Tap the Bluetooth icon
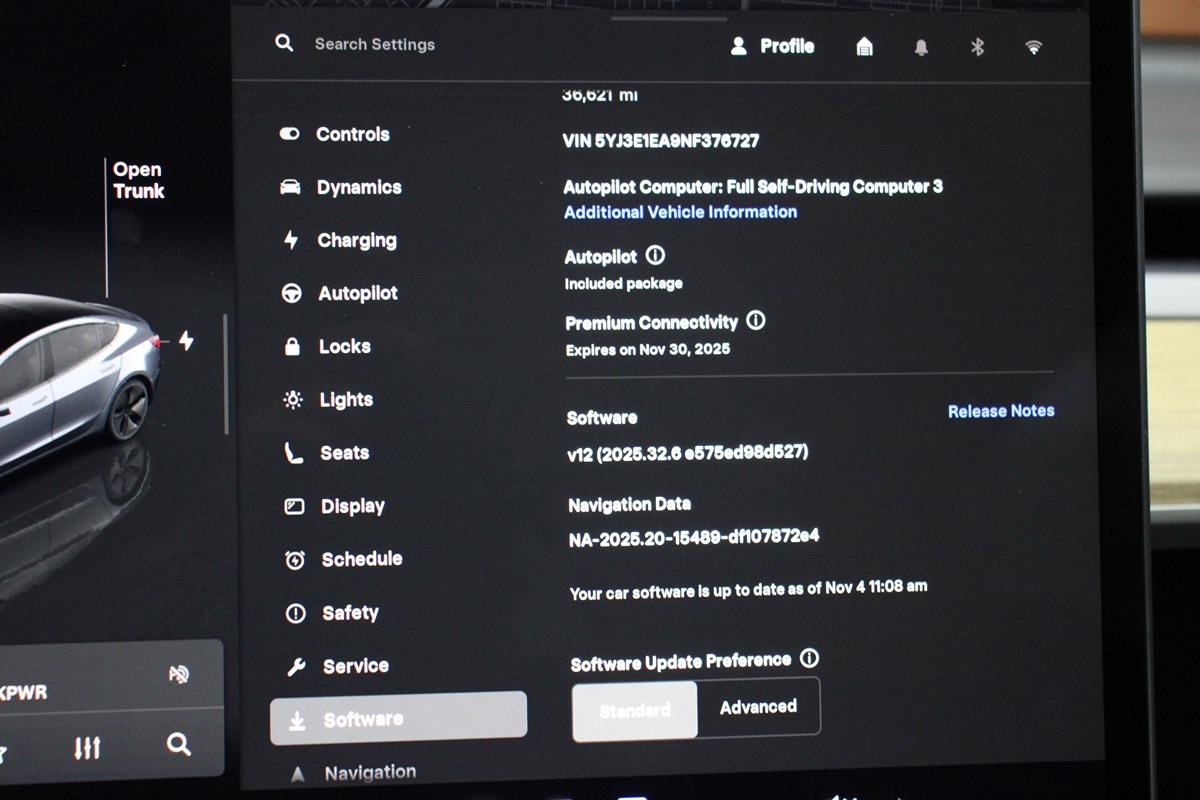 pyautogui.click(x=978, y=47)
